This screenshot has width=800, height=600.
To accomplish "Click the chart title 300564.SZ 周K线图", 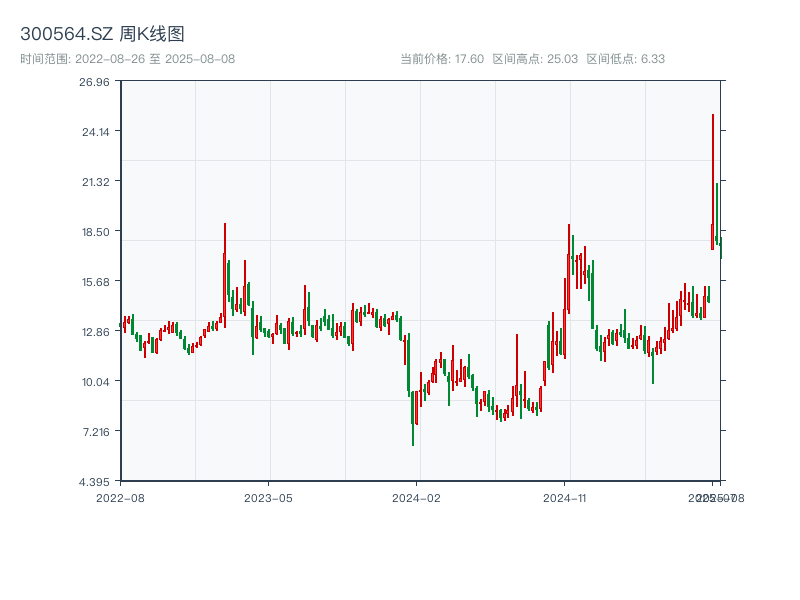I will [x=102, y=34].
